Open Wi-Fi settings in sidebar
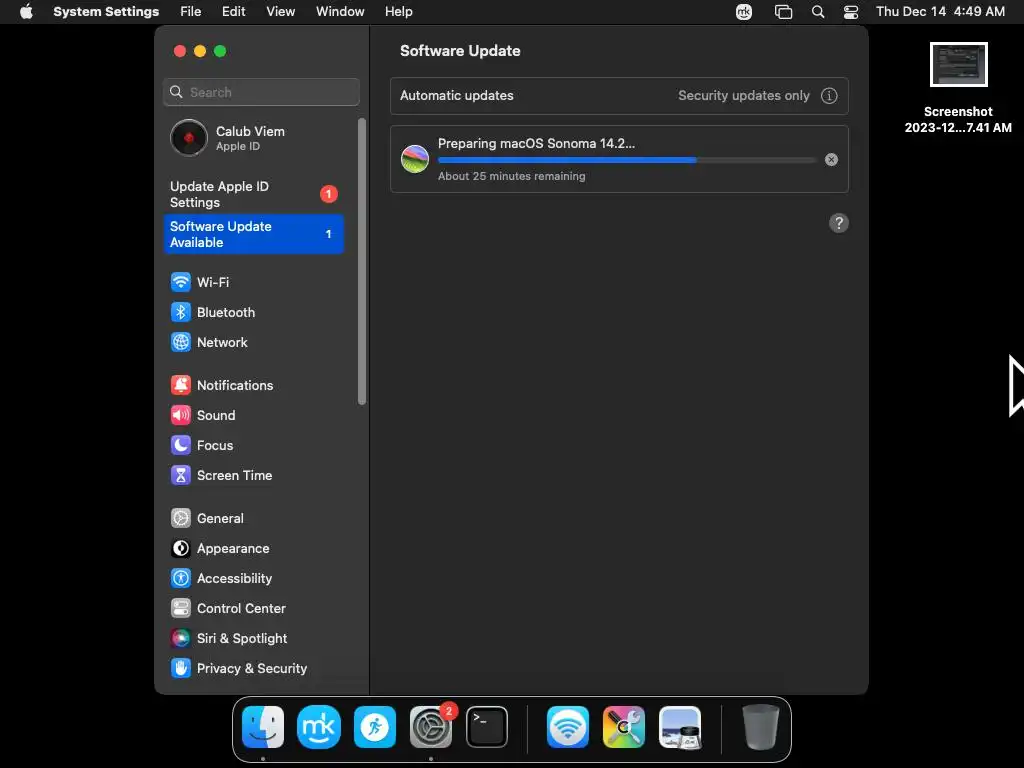The height and width of the screenshot is (768, 1024). (253, 282)
